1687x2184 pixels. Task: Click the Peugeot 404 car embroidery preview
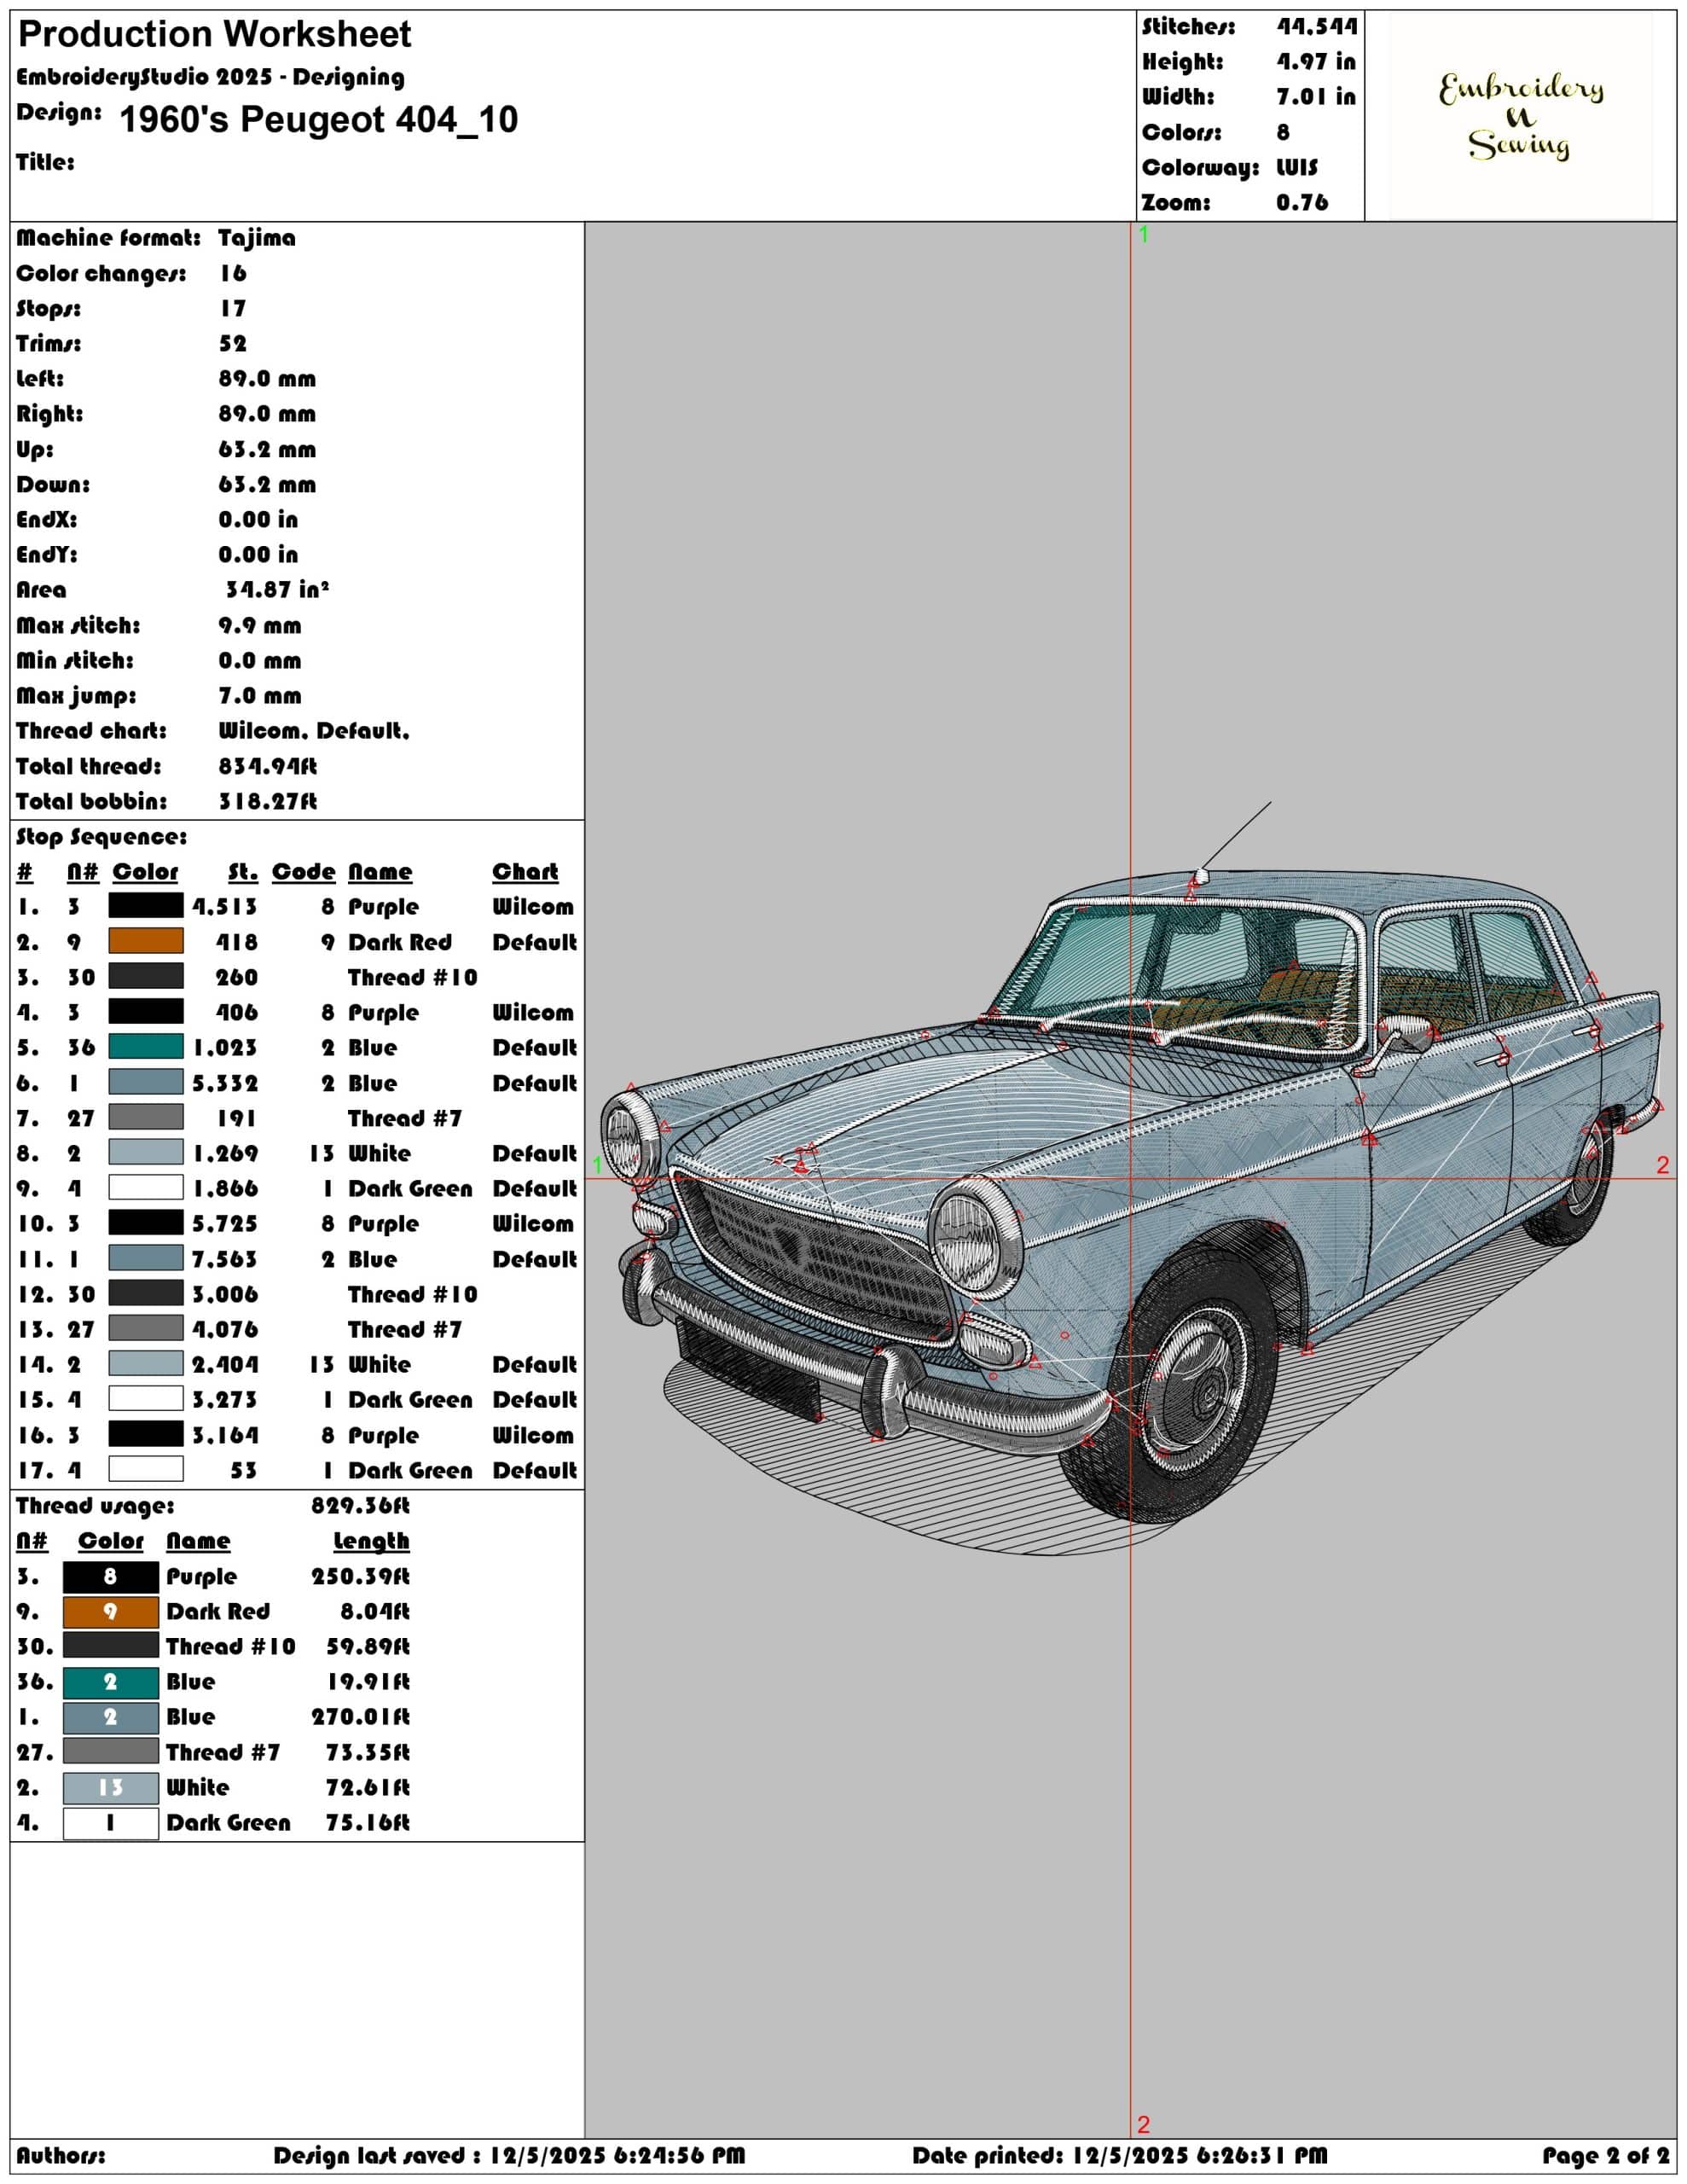1131,1178
